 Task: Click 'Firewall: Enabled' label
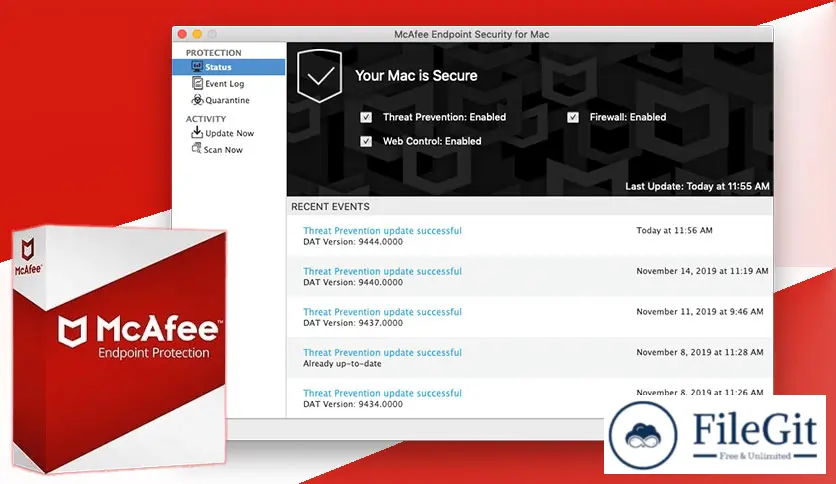(628, 117)
